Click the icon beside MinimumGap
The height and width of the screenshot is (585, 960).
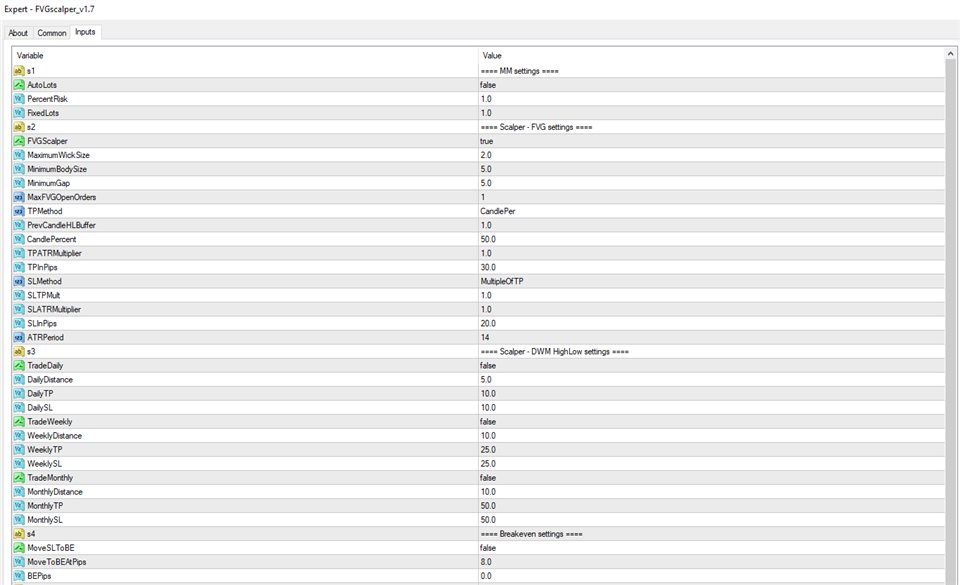pos(19,184)
